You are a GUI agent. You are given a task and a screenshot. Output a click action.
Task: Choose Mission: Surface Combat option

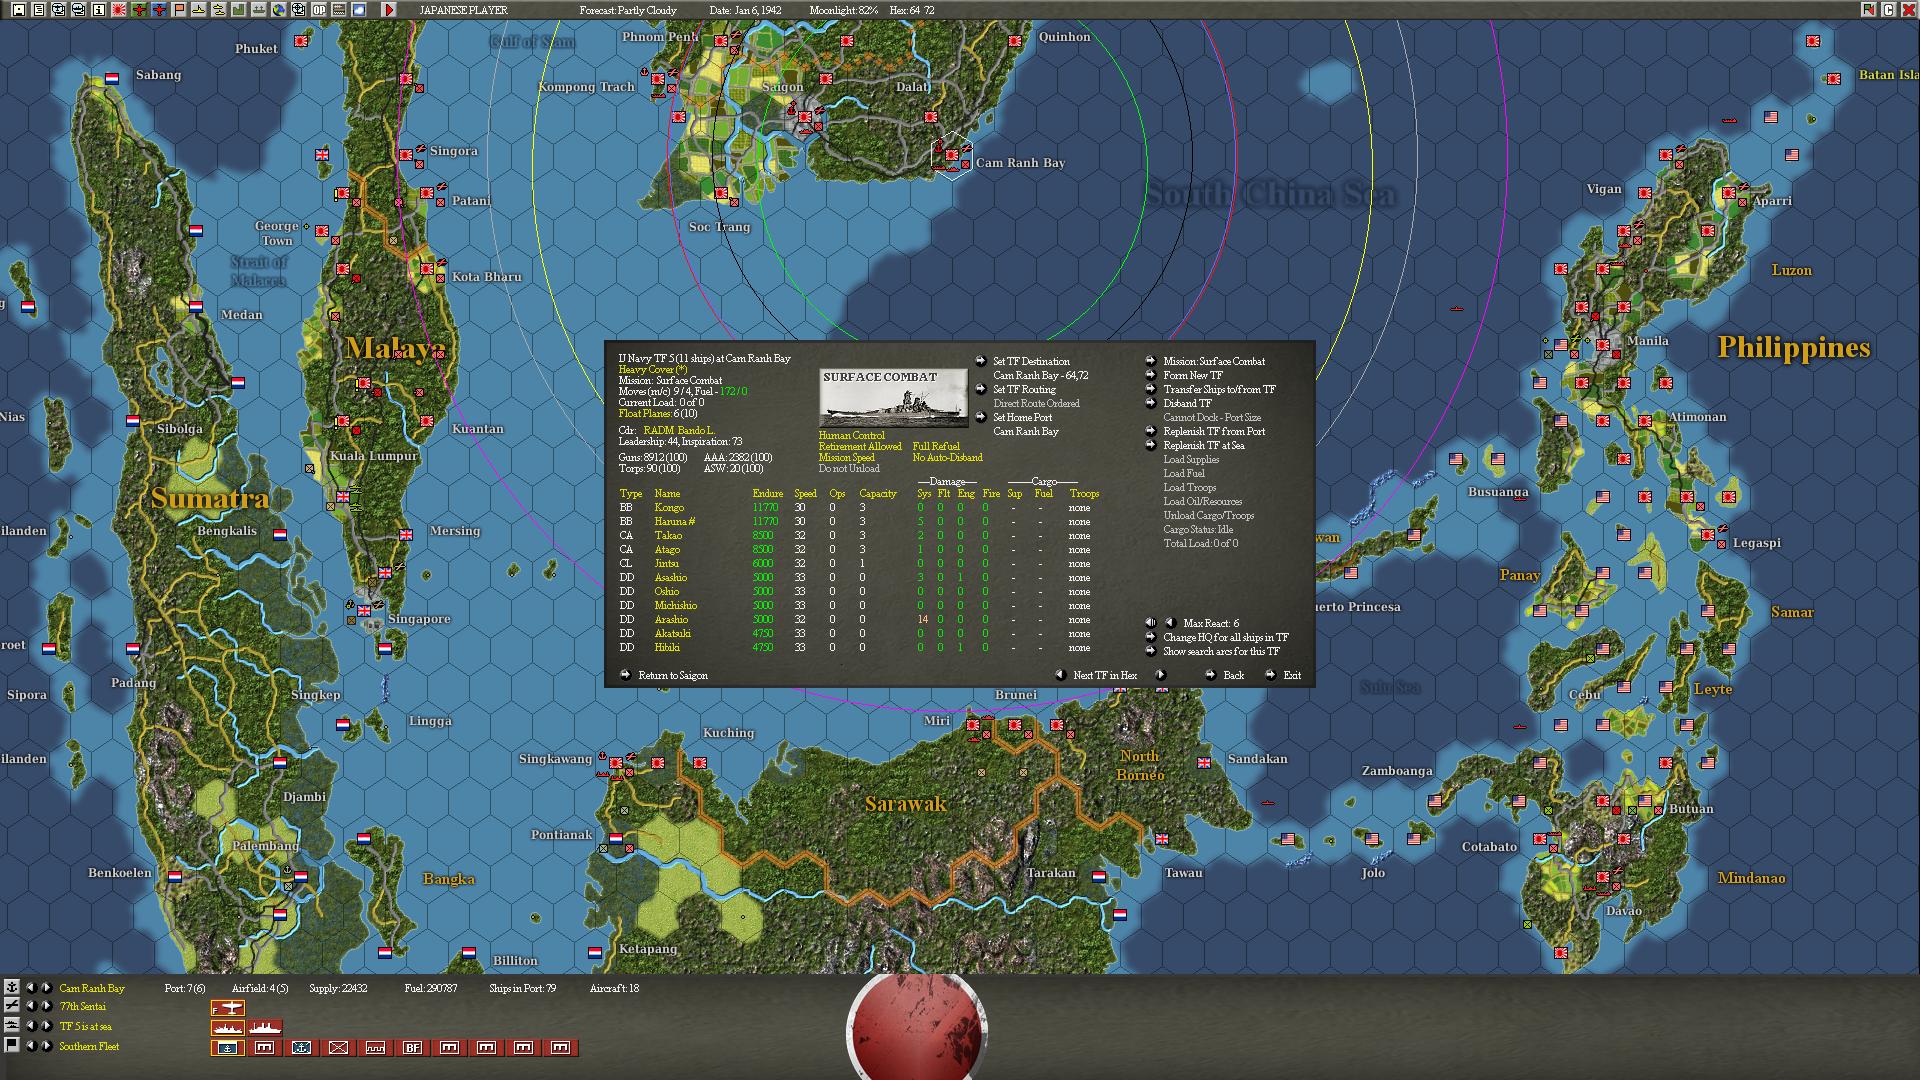1214,362
